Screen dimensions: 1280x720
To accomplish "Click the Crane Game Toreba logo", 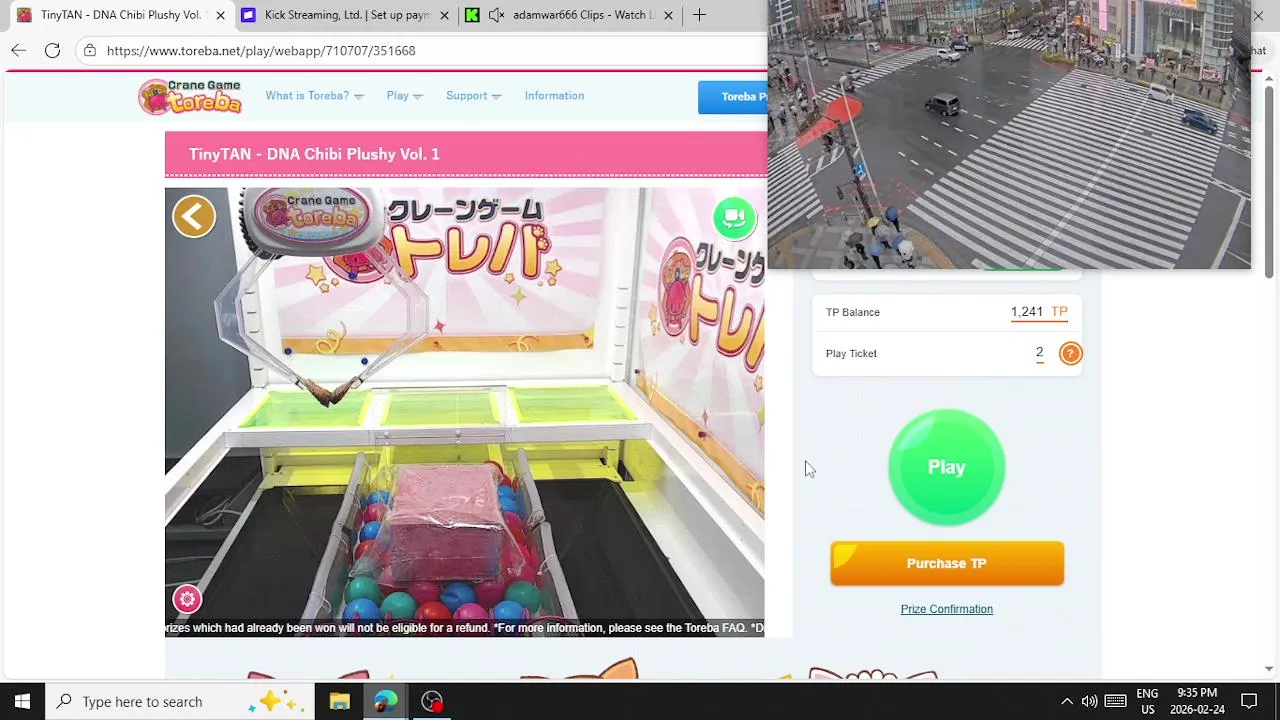I will [x=190, y=97].
